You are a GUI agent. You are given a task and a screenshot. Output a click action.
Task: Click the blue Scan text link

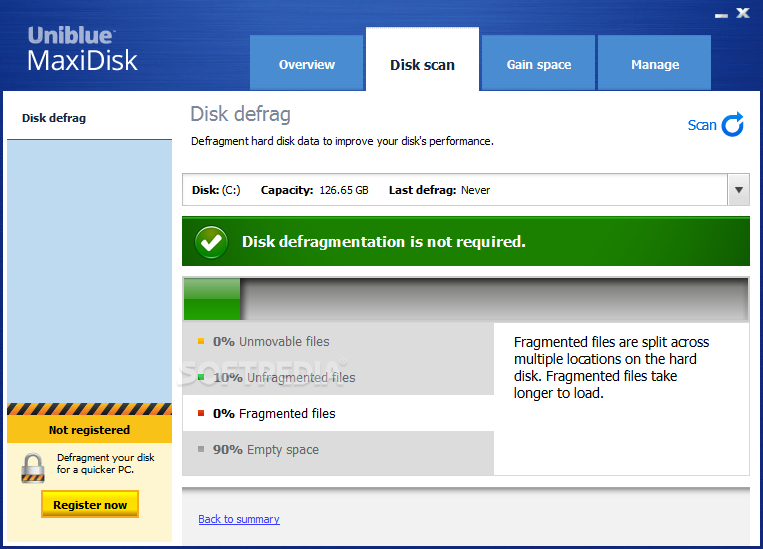pyautogui.click(x=702, y=125)
